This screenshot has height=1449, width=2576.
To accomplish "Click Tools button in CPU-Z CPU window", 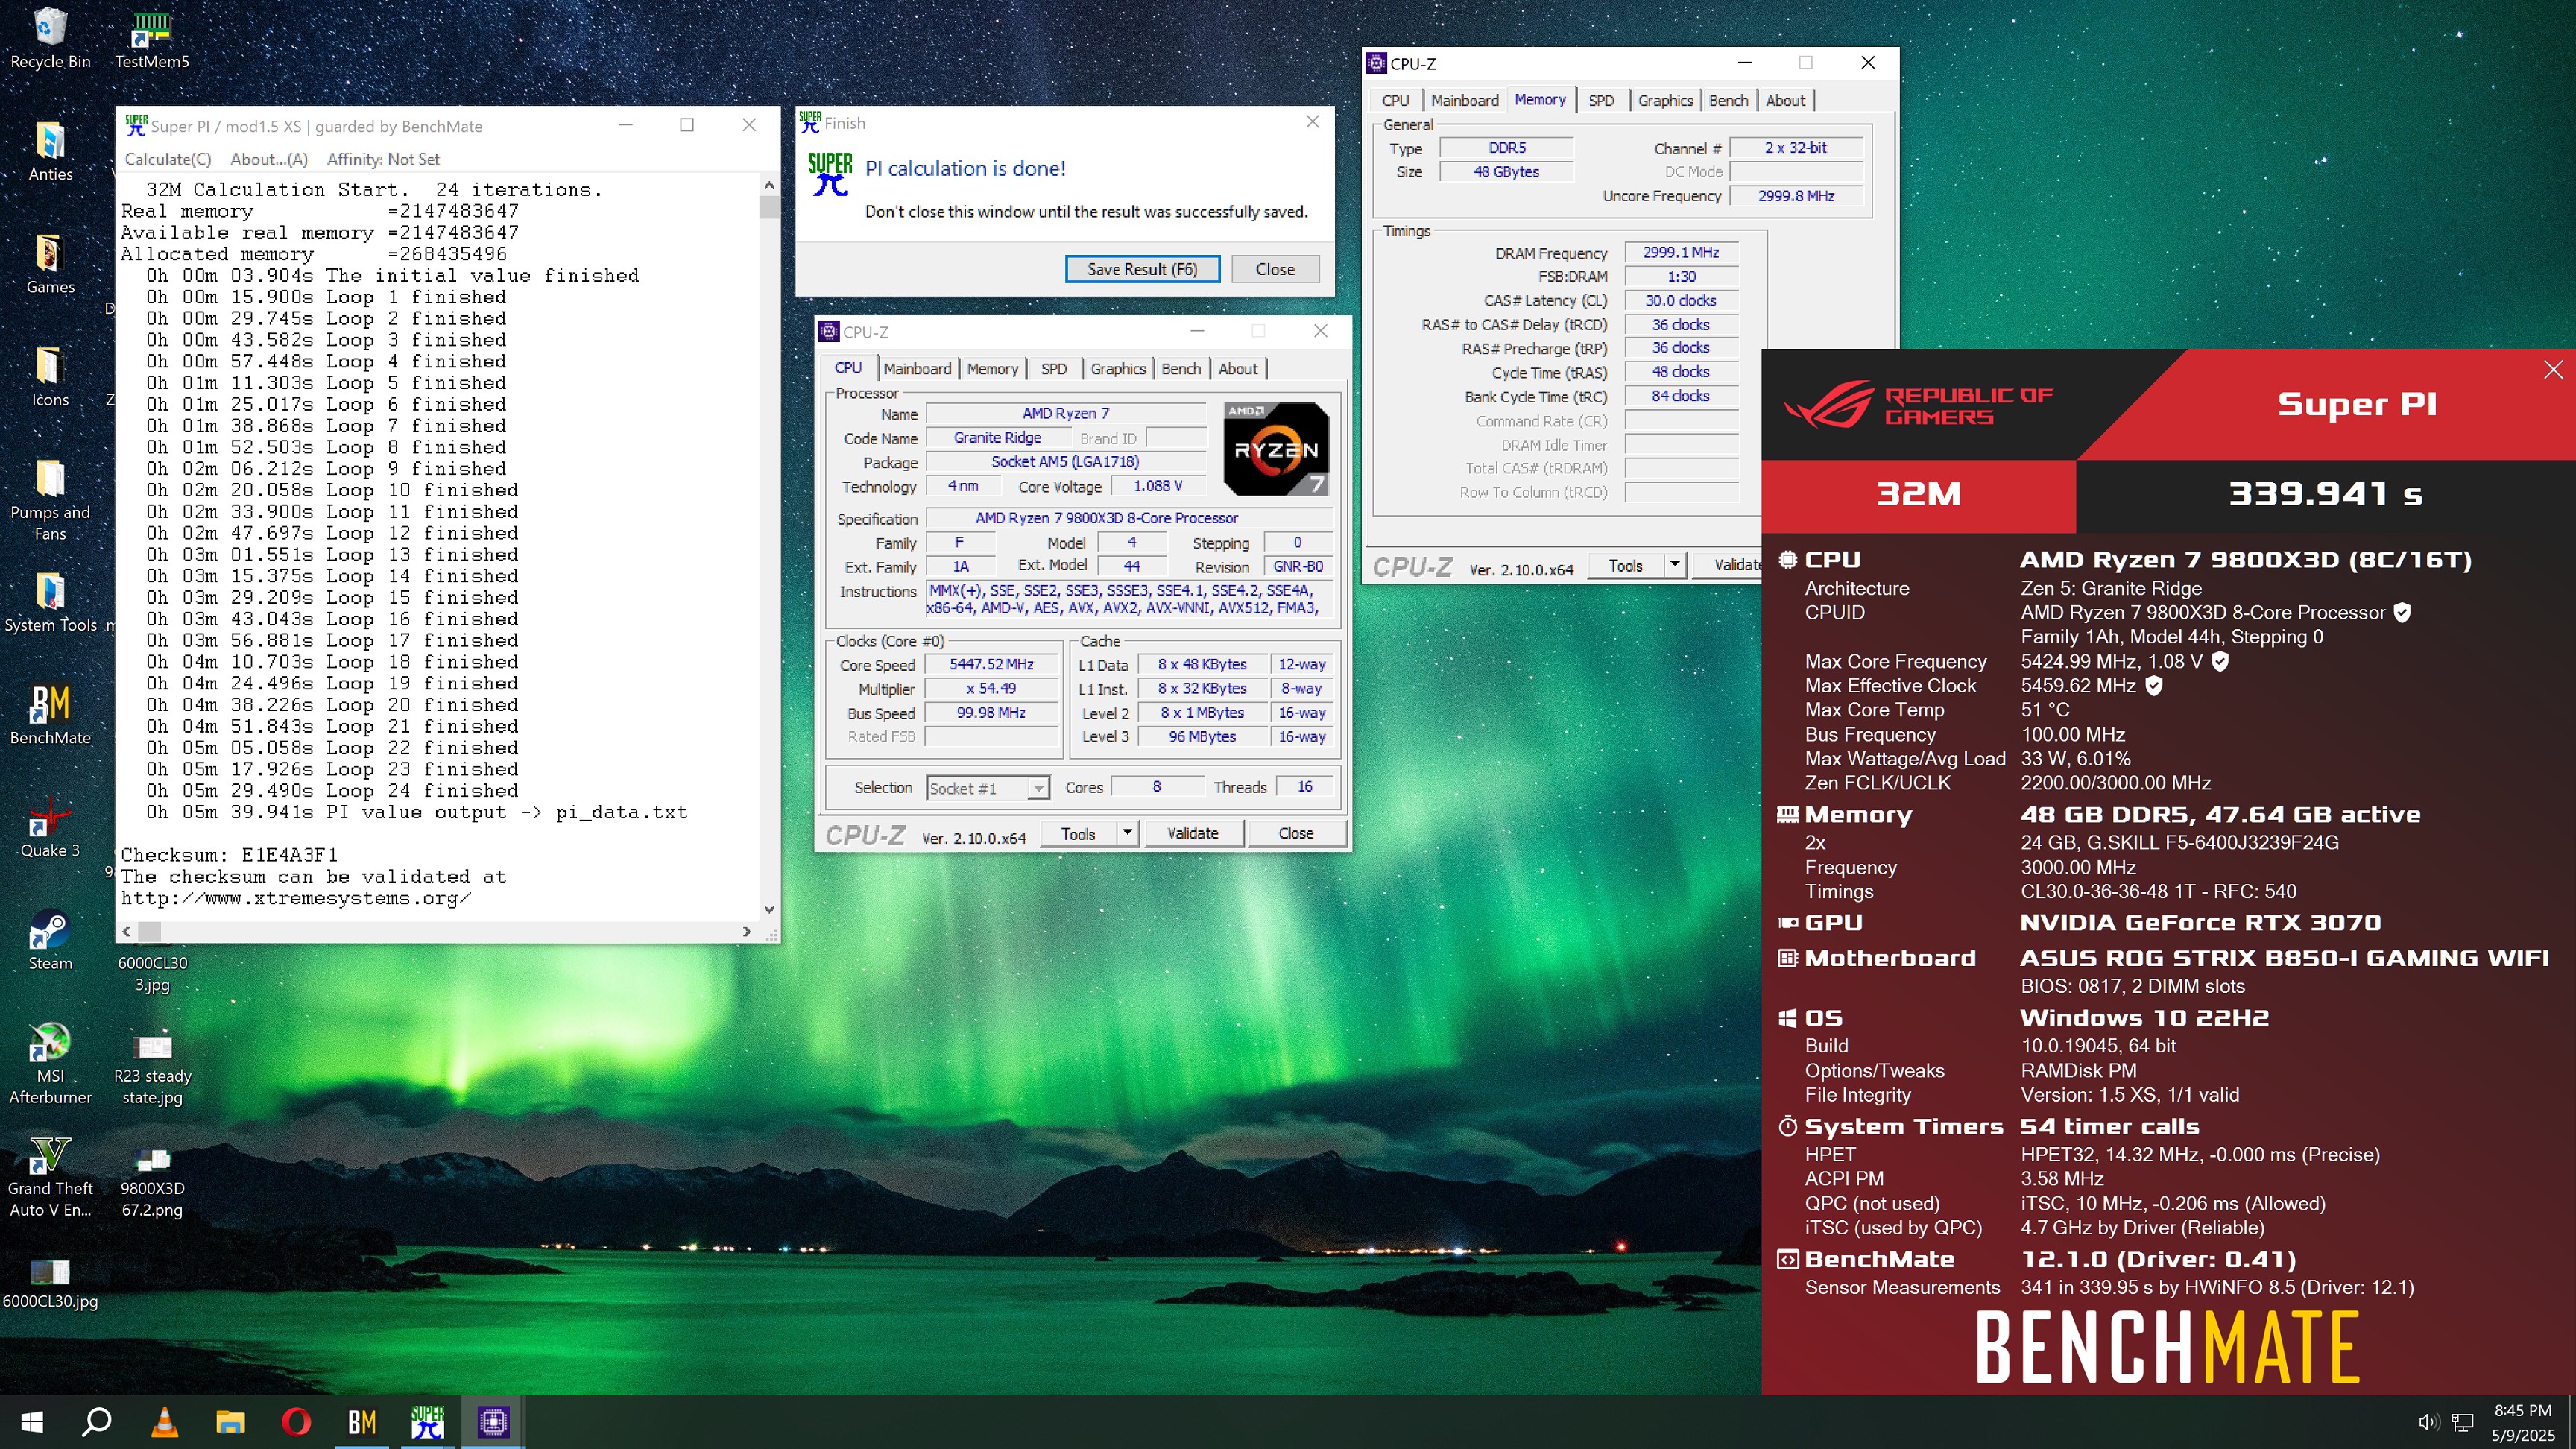I will click(1078, 833).
